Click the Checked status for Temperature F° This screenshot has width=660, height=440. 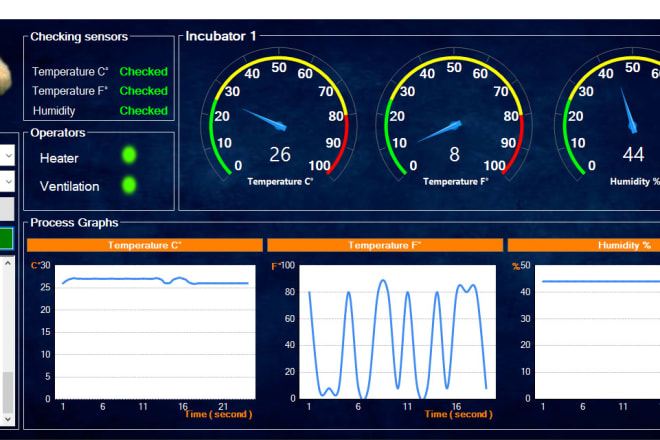coord(144,91)
